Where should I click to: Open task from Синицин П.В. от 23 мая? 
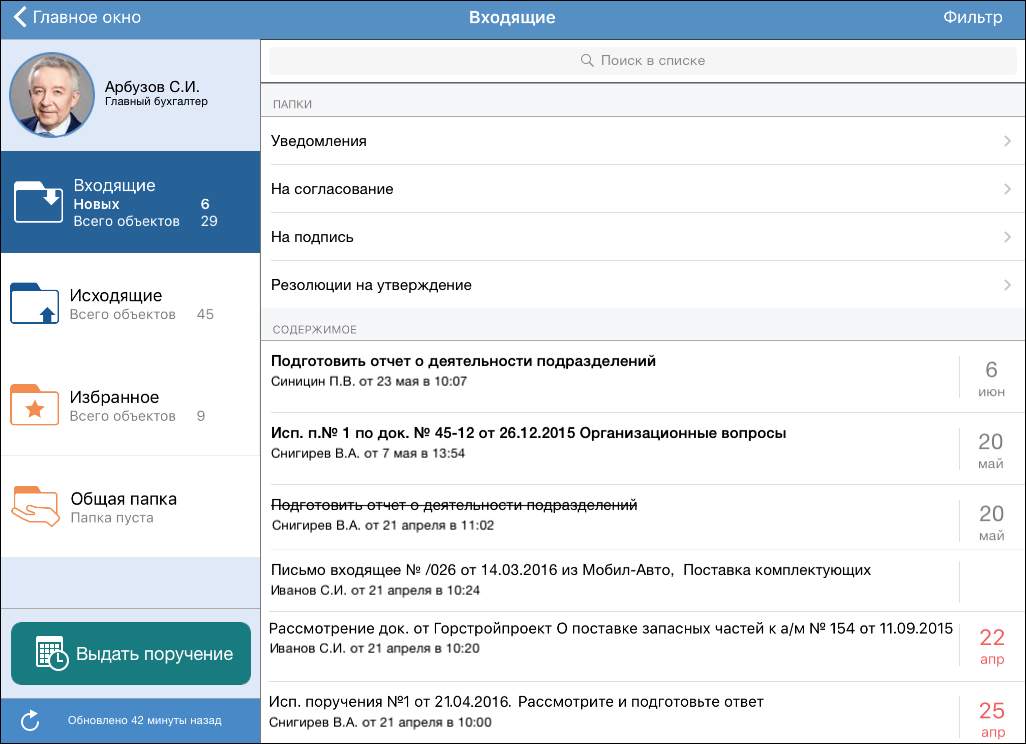643,376
